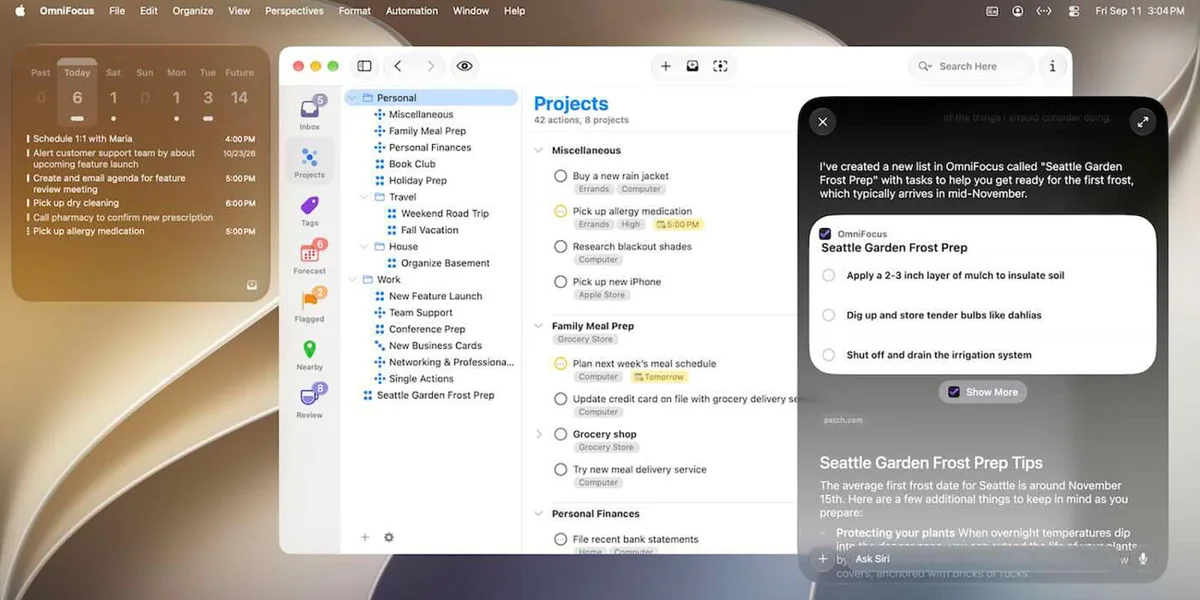Open the Forecast perspective
The image size is (1200, 600).
310,257
